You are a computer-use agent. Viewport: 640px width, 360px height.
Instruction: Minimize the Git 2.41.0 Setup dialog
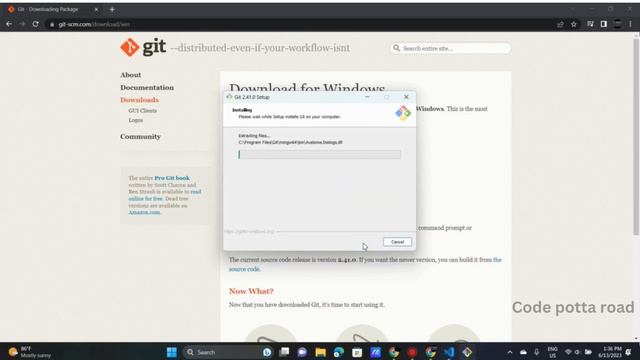(x=367, y=97)
